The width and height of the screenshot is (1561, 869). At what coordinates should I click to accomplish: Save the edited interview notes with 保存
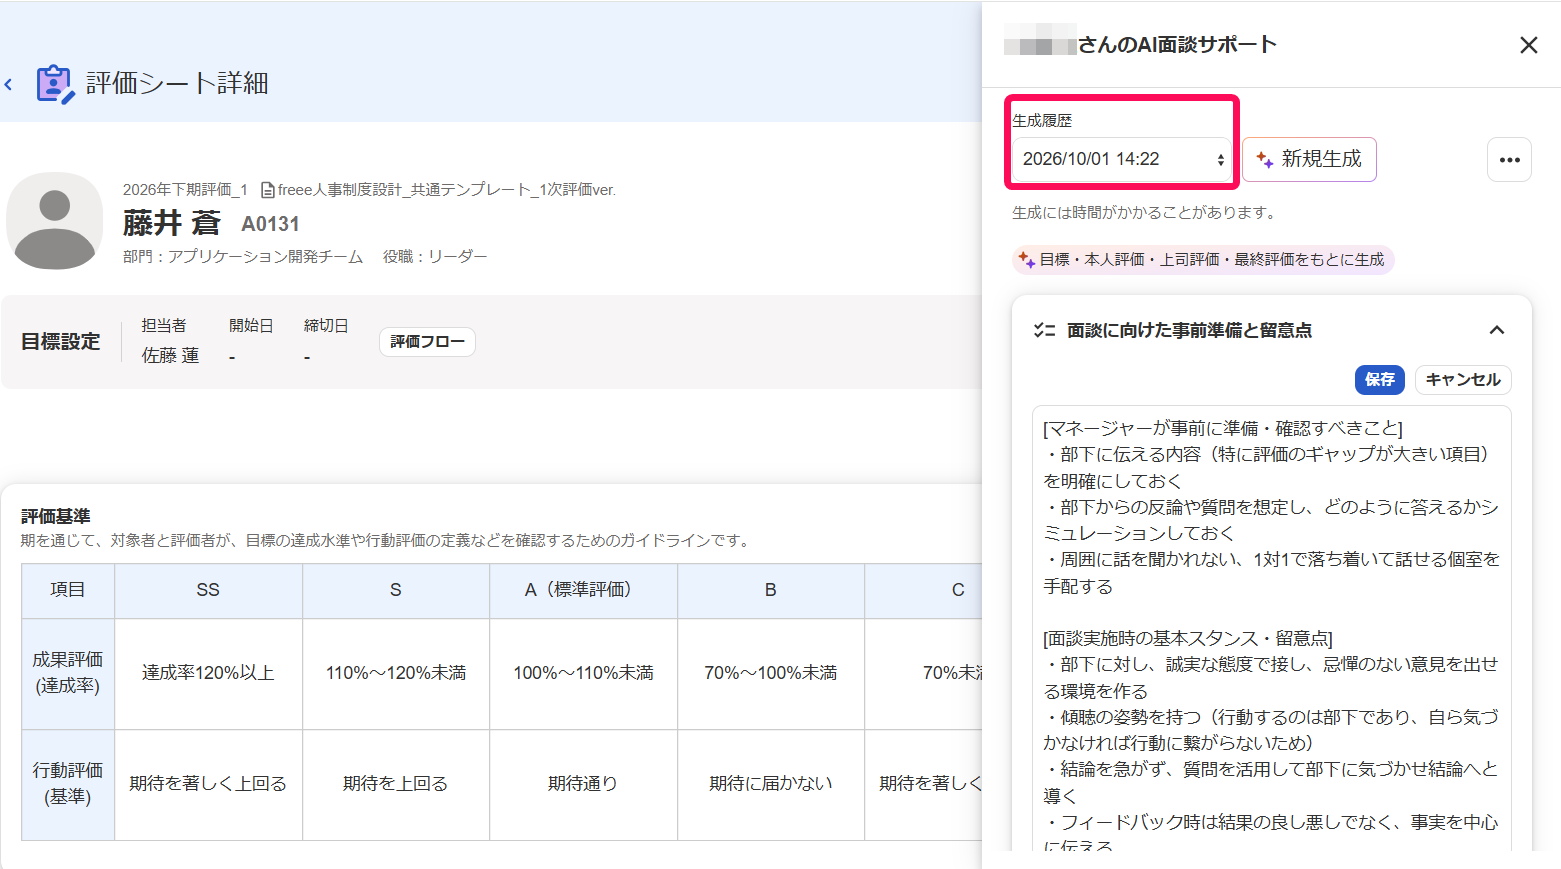coord(1380,380)
